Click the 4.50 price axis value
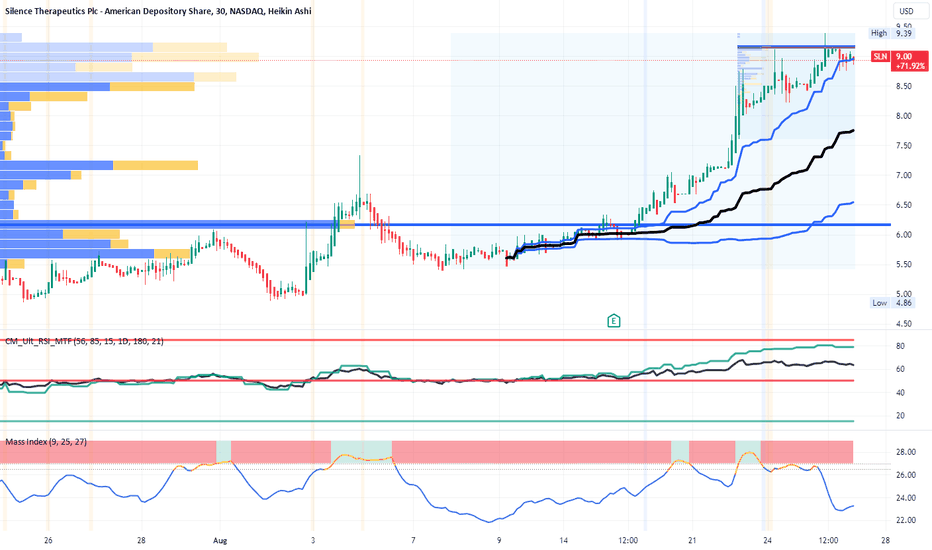The width and height of the screenshot is (932, 550). [x=903, y=324]
